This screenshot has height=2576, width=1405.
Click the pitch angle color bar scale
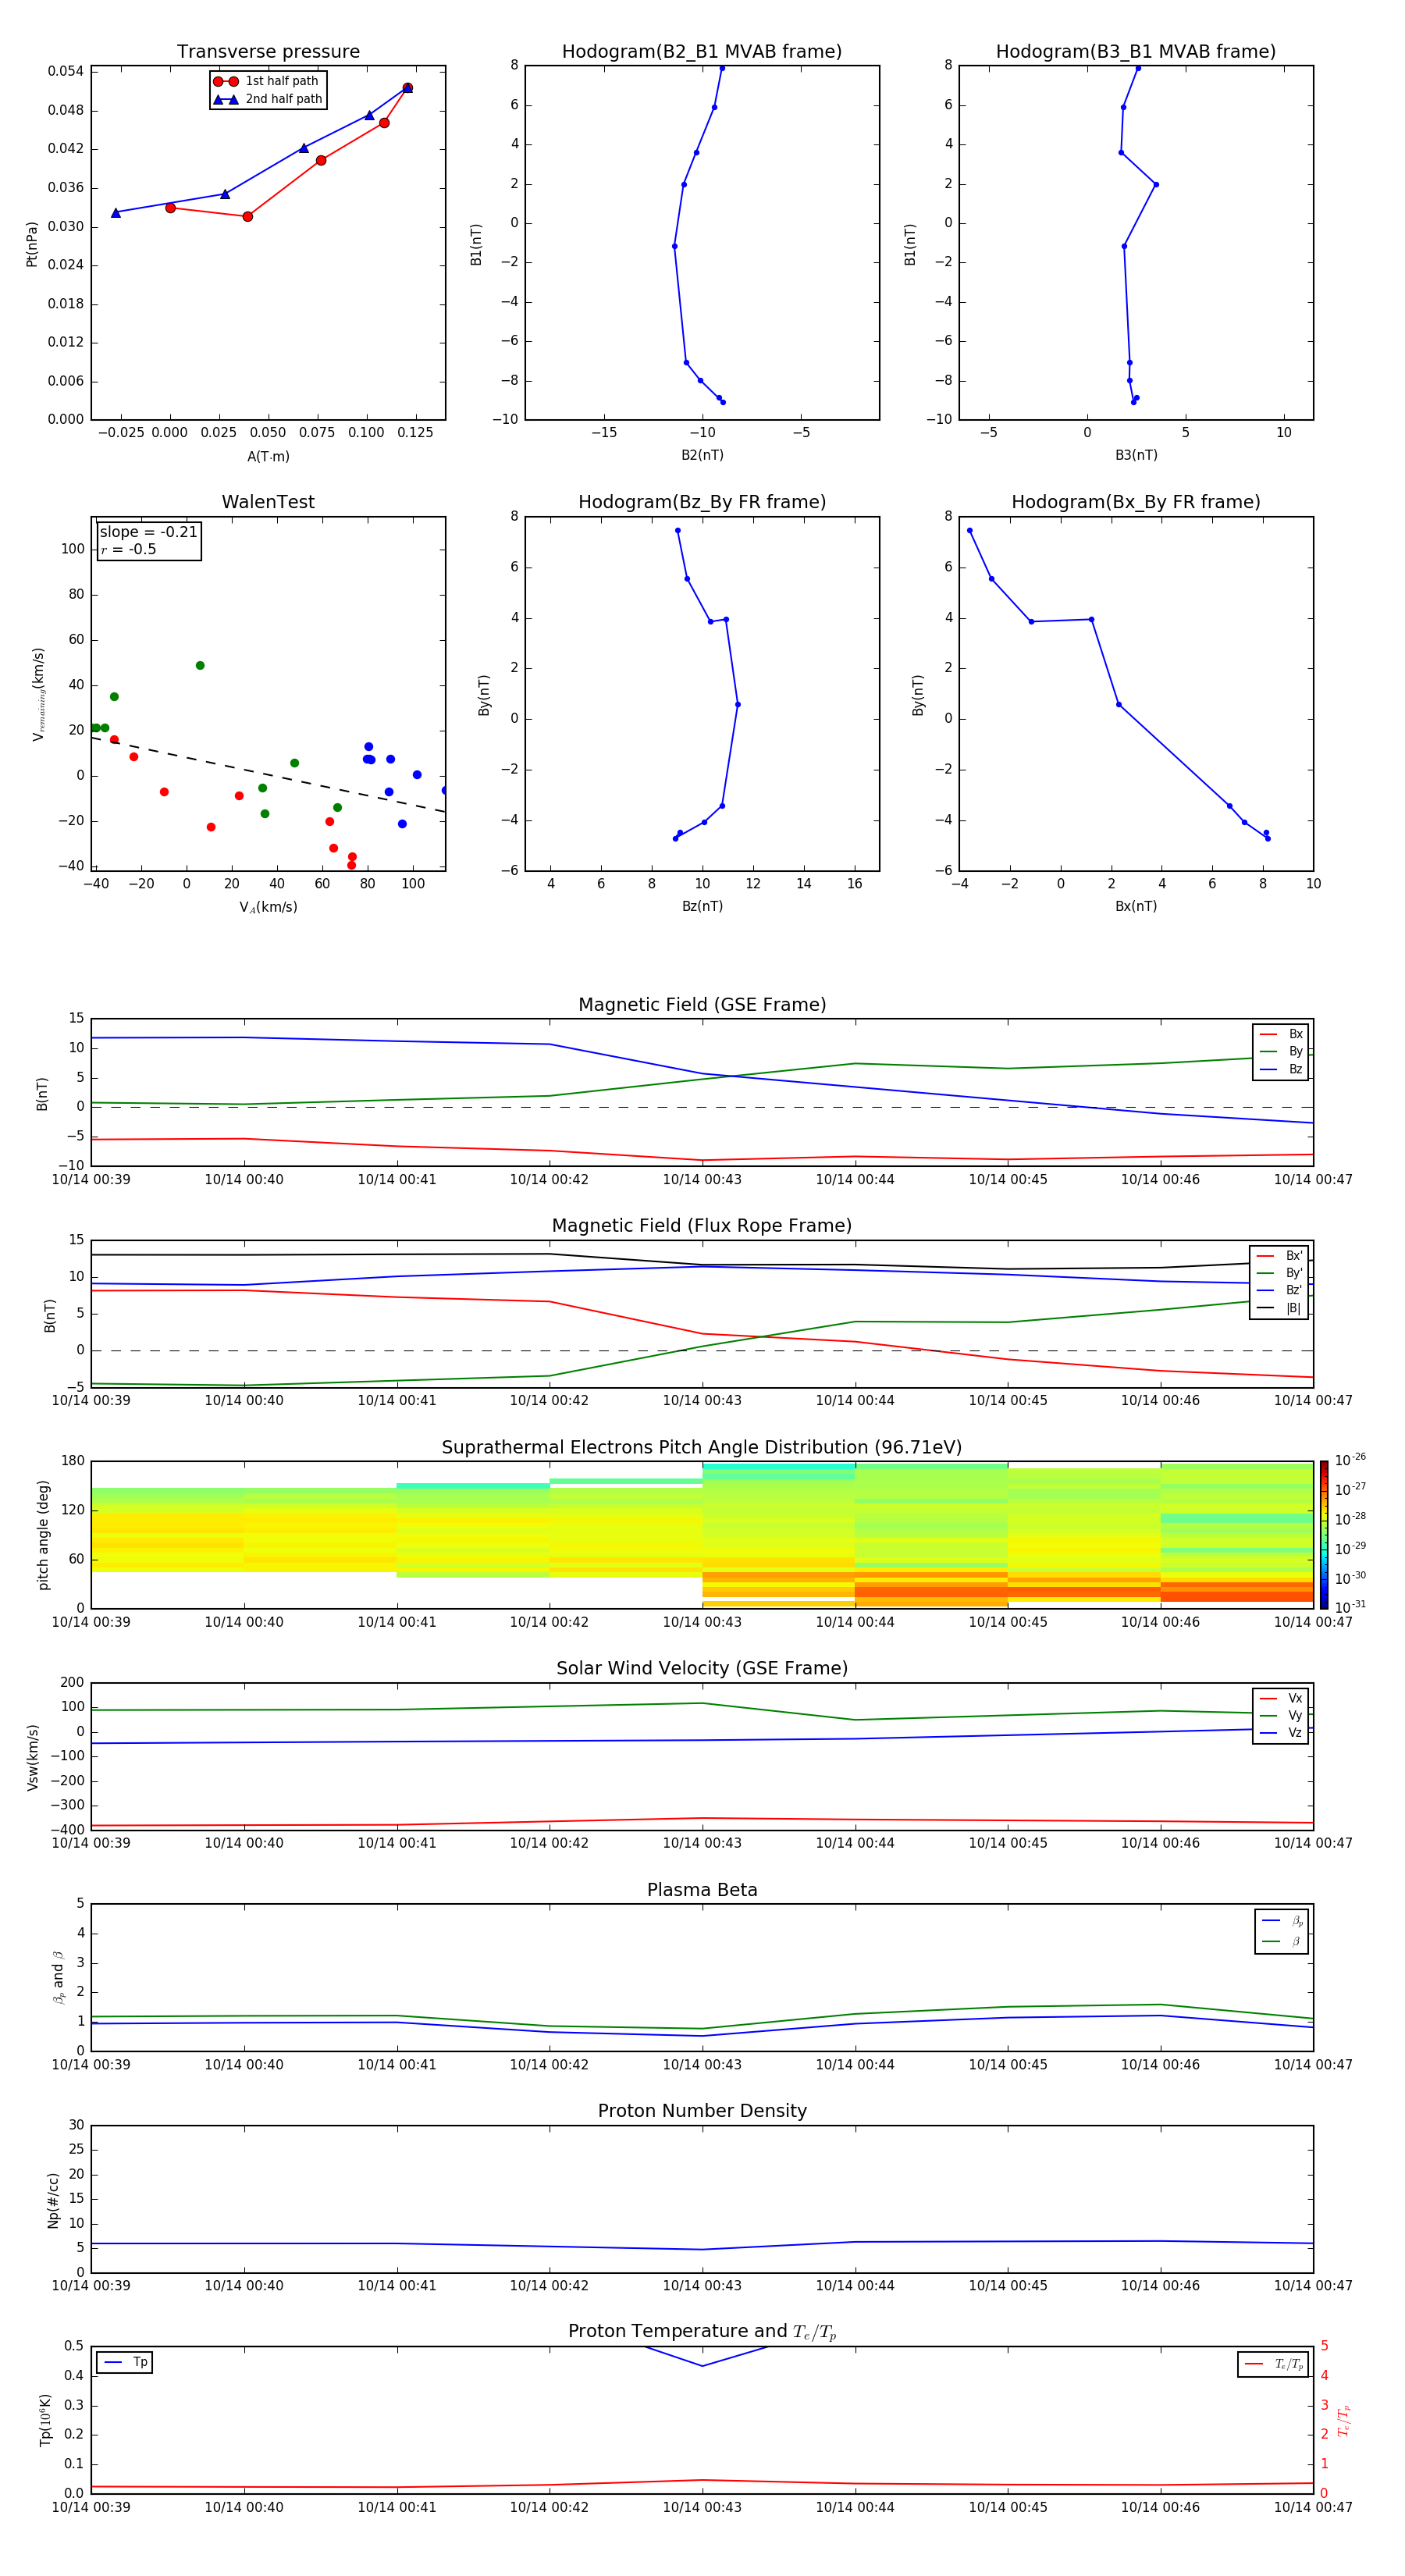(x=1324, y=1535)
